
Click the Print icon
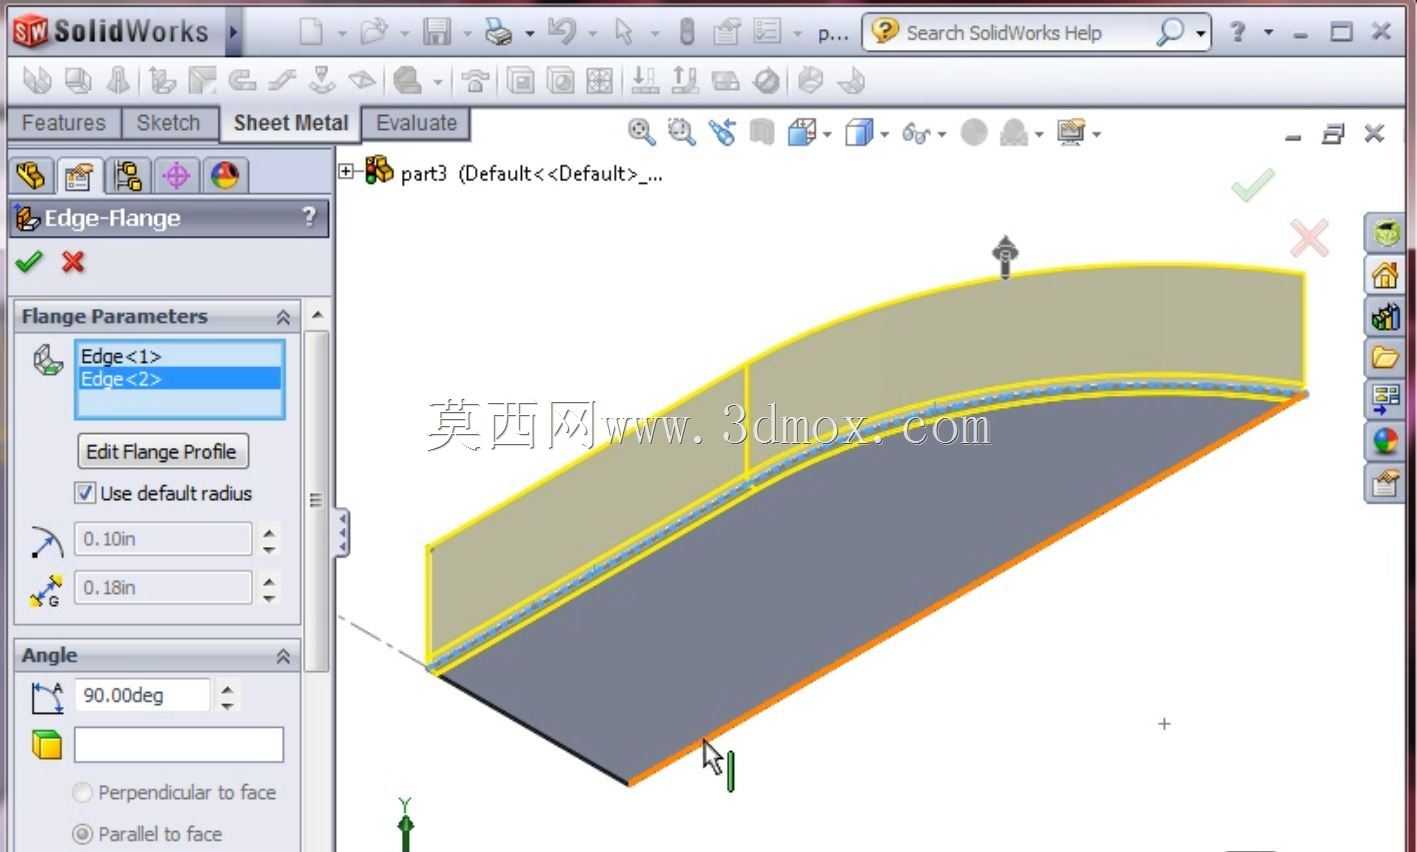[498, 32]
